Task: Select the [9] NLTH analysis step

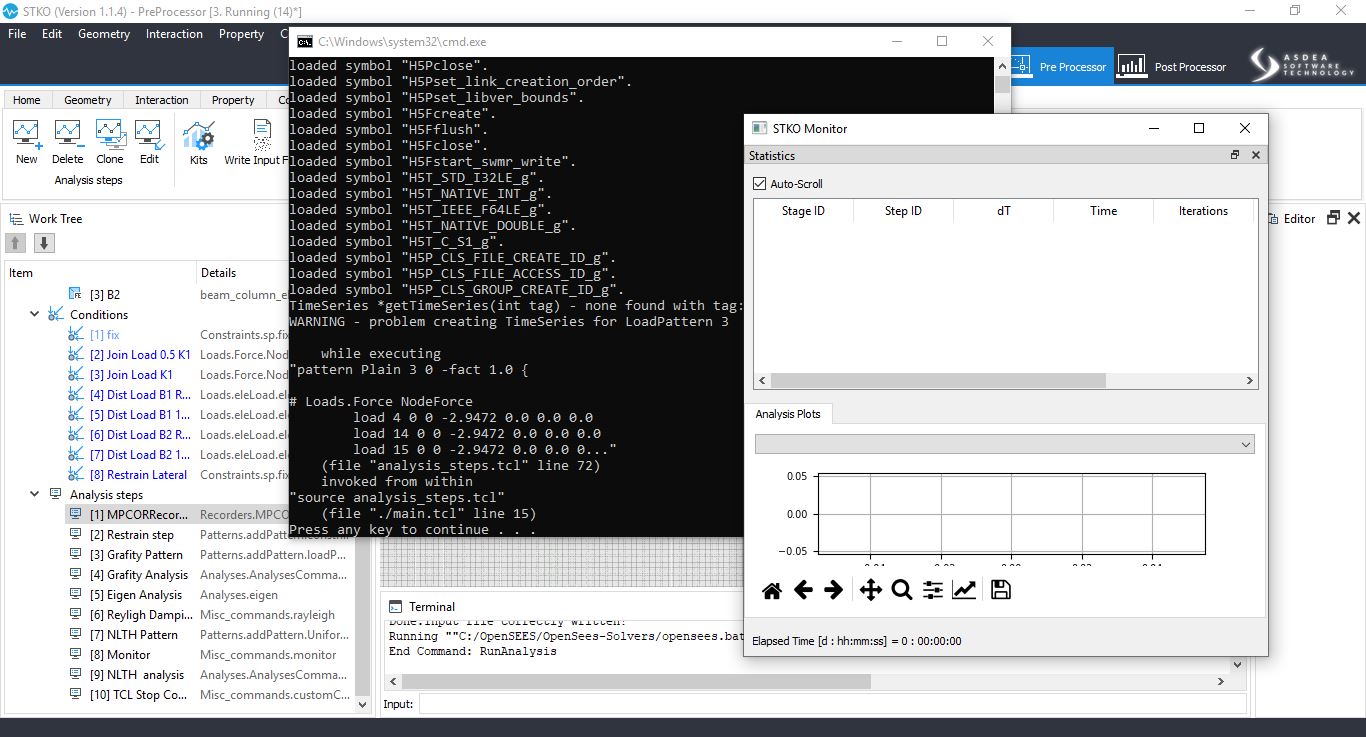Action: (137, 675)
